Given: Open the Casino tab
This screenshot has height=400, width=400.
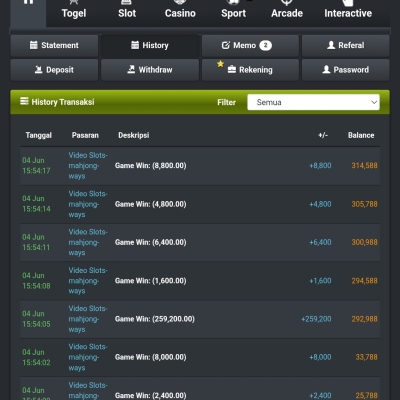Looking at the screenshot, I should coord(180,13).
